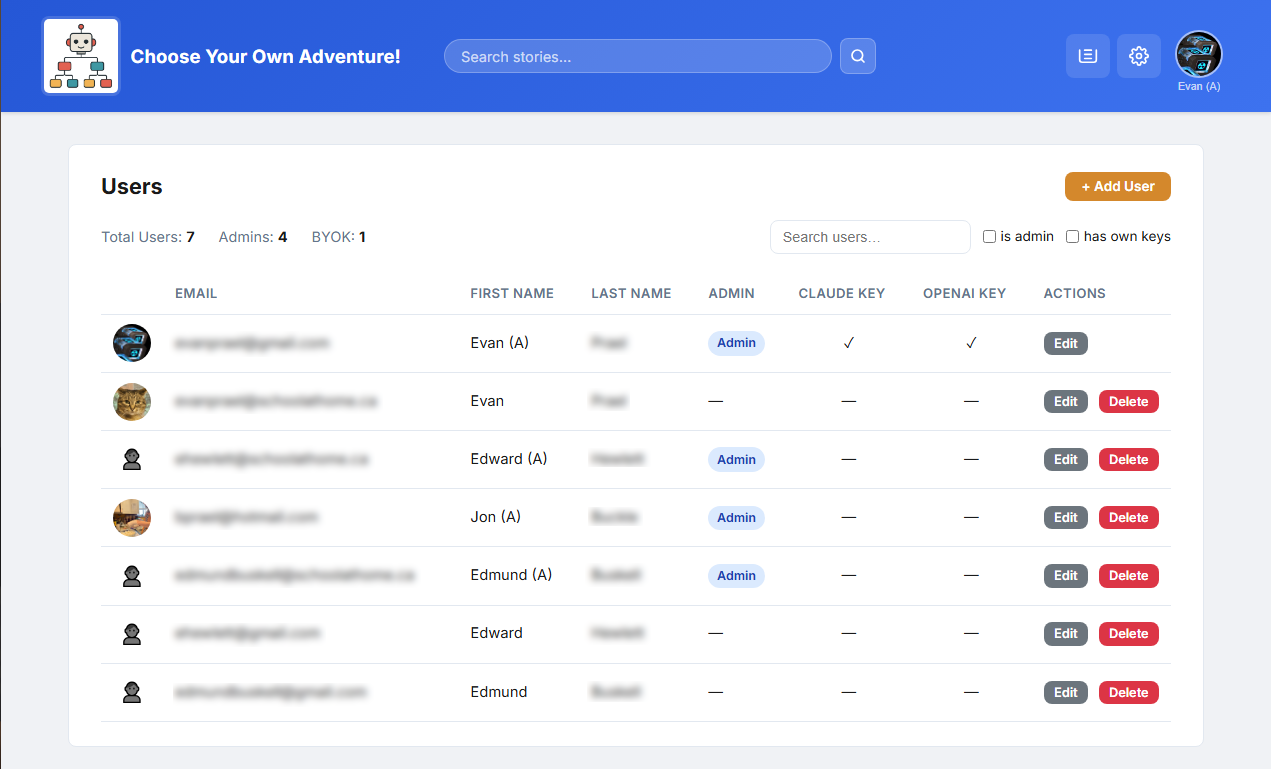
Task: Click first name cell 'Edmund (A)'
Action: pyautogui.click(x=511, y=575)
